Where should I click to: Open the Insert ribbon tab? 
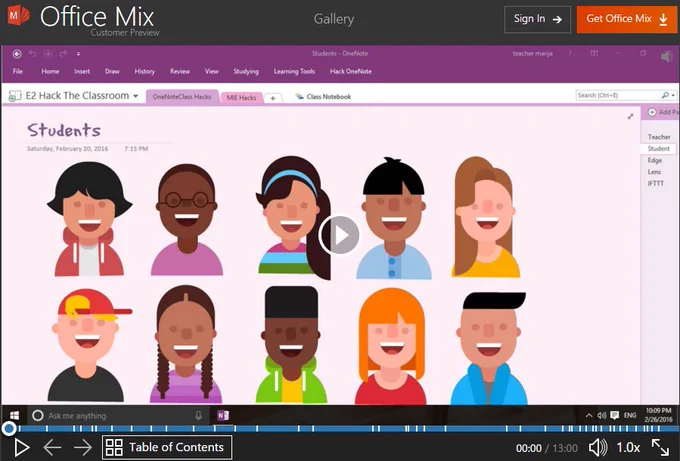coord(82,72)
